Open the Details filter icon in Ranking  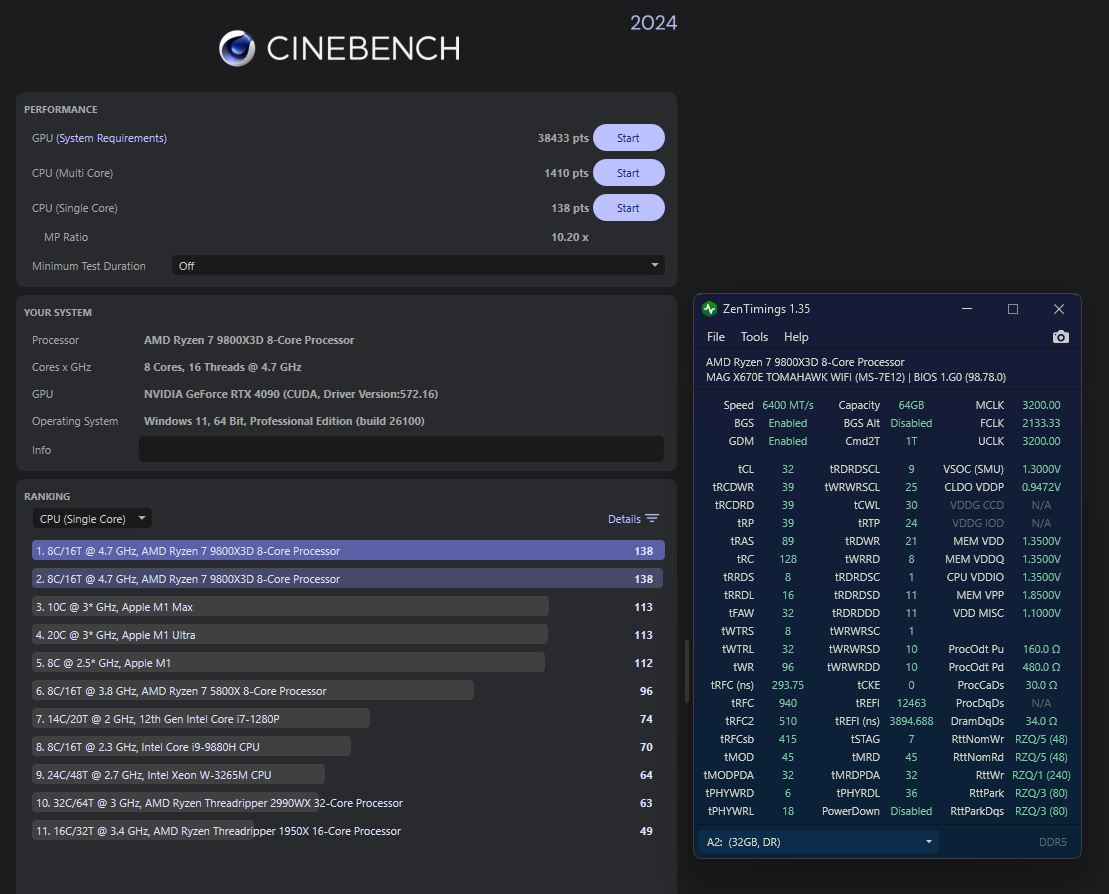pyautogui.click(x=652, y=518)
